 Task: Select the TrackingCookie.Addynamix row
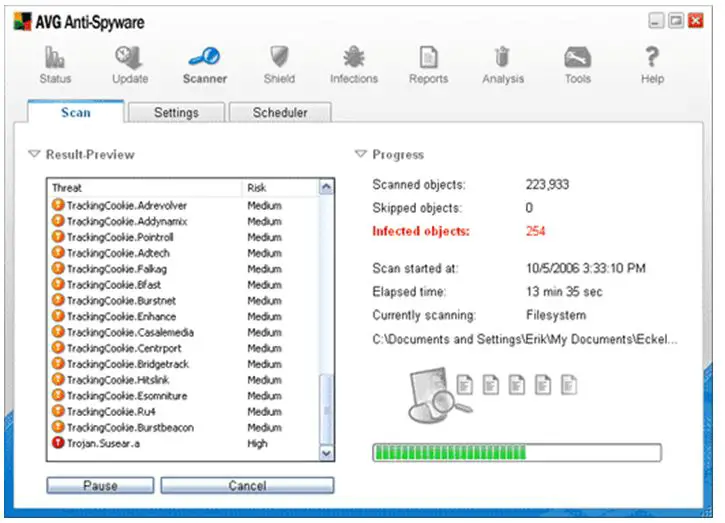click(x=184, y=221)
